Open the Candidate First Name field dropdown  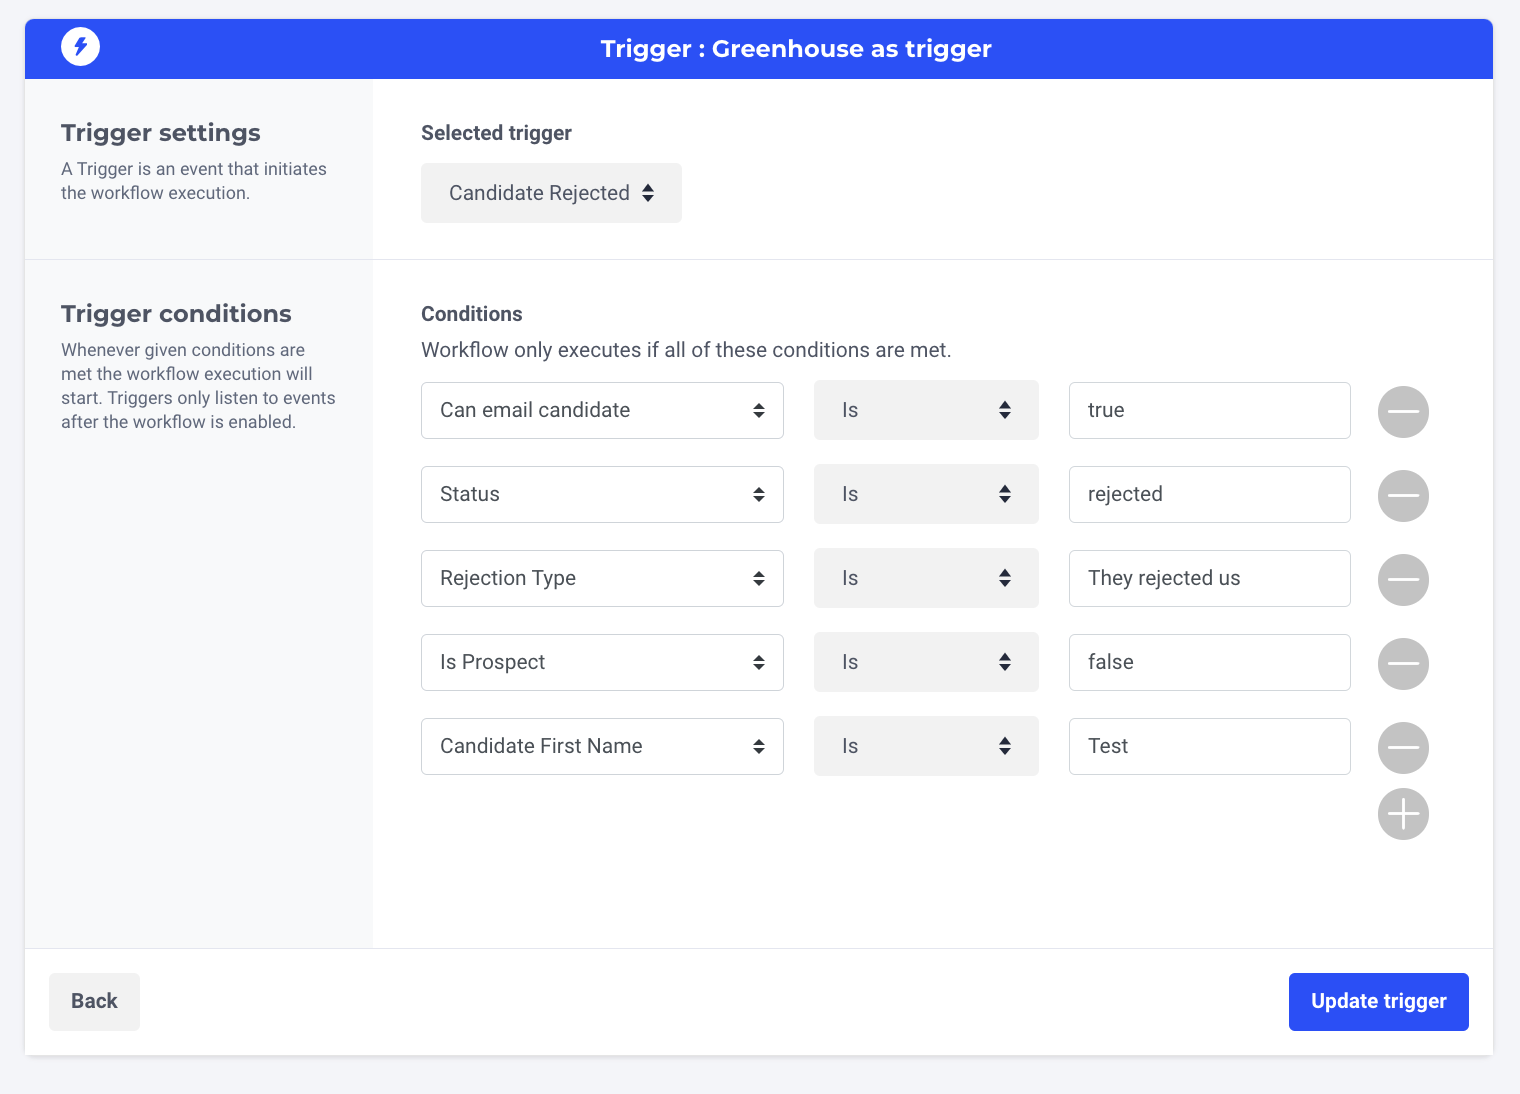coord(602,746)
